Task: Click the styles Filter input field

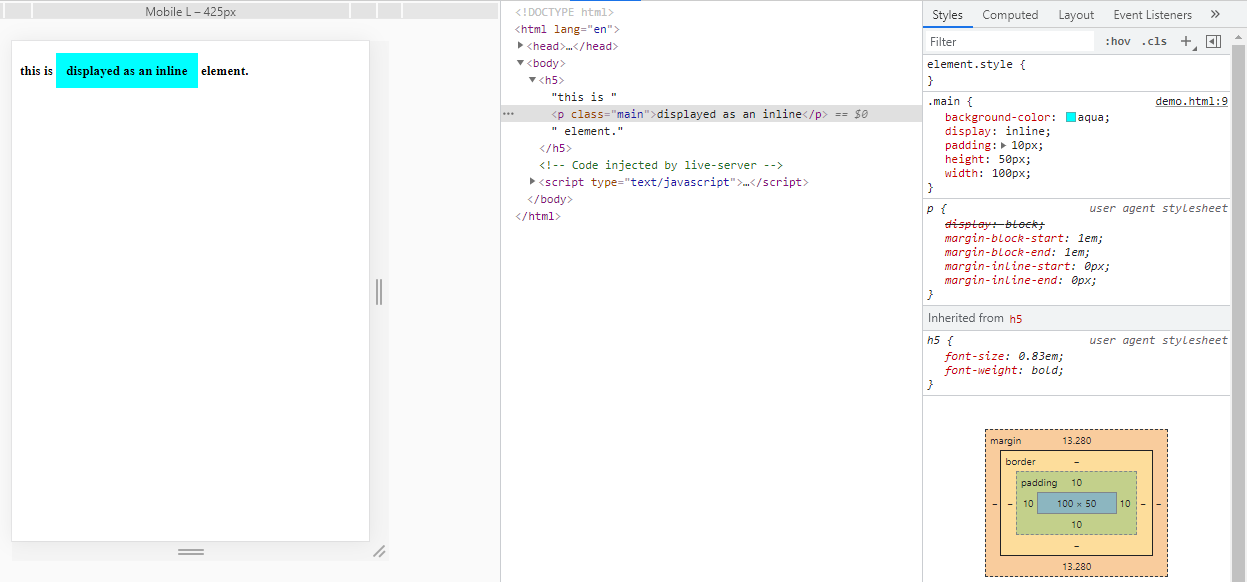Action: pos(1010,42)
